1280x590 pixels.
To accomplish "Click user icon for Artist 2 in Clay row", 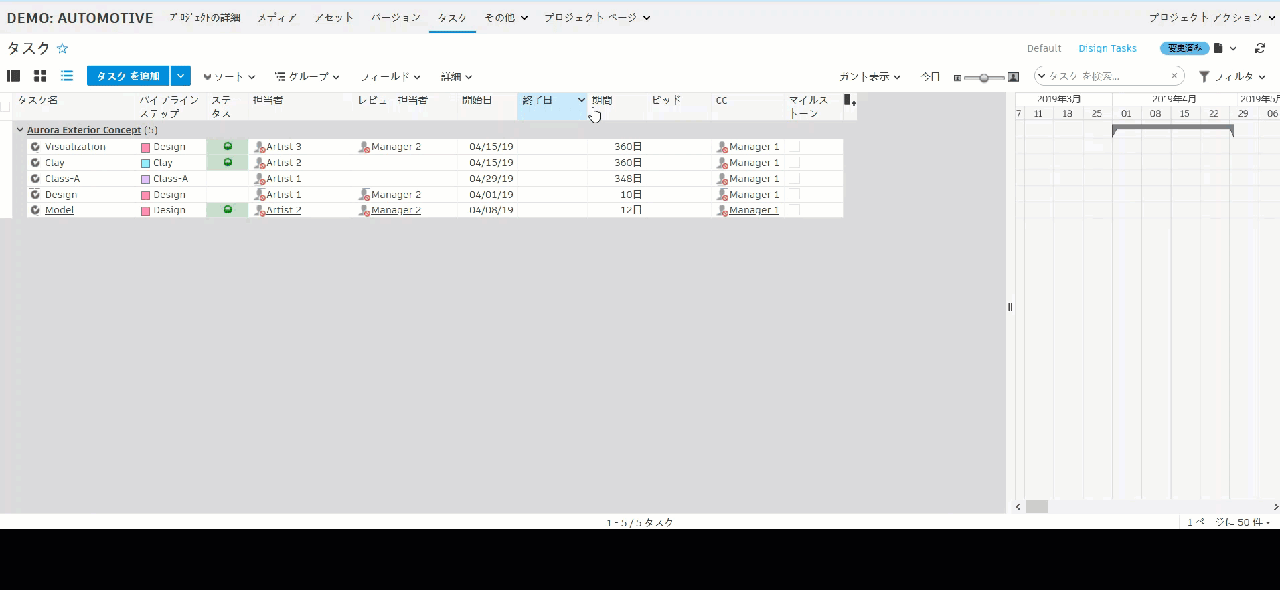I will tap(260, 163).
